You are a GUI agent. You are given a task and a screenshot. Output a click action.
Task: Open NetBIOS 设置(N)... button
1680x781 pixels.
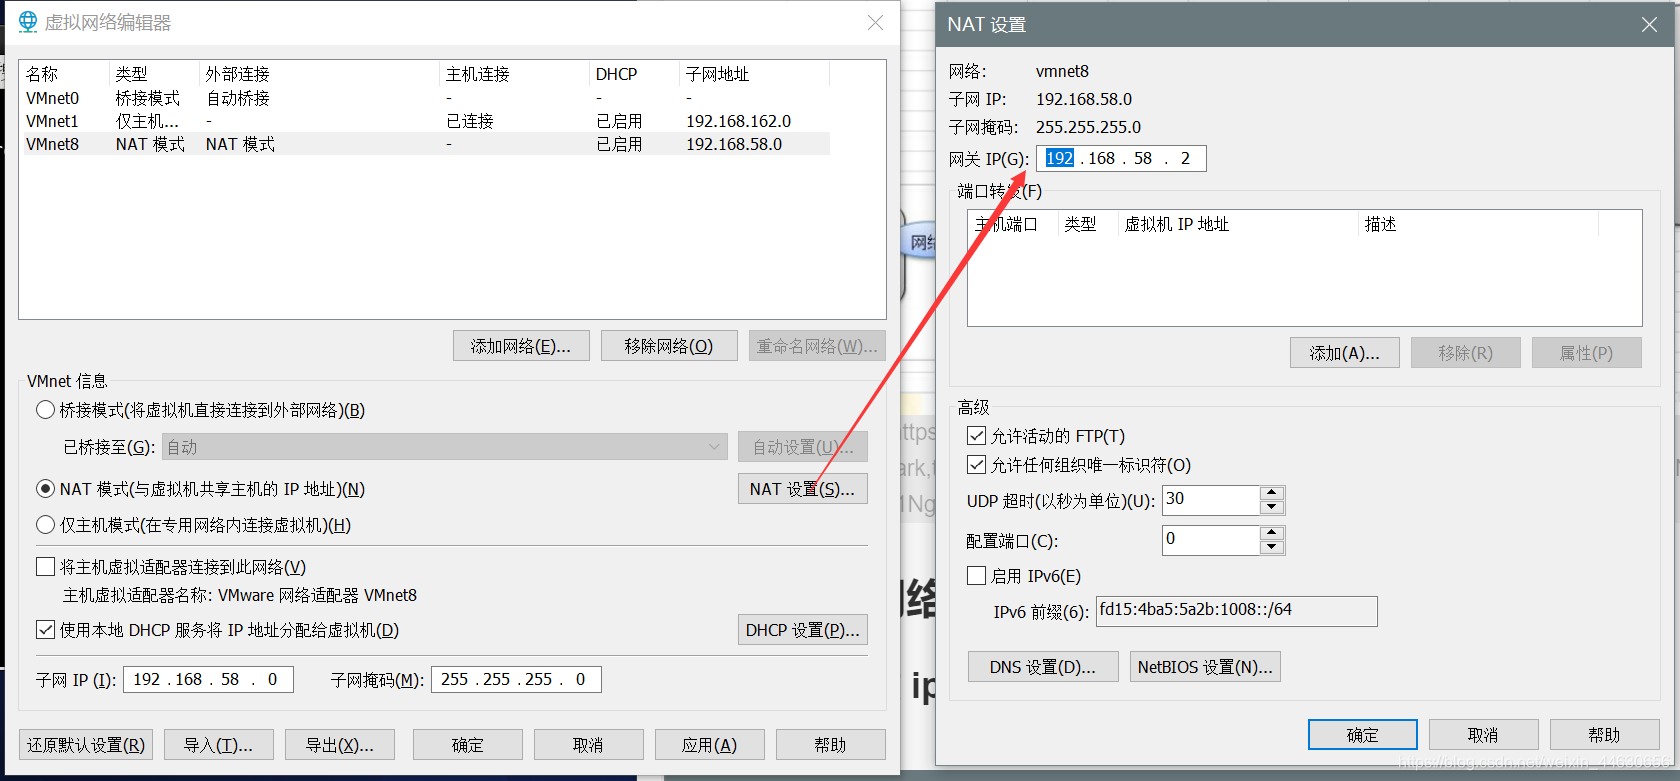point(1205,667)
